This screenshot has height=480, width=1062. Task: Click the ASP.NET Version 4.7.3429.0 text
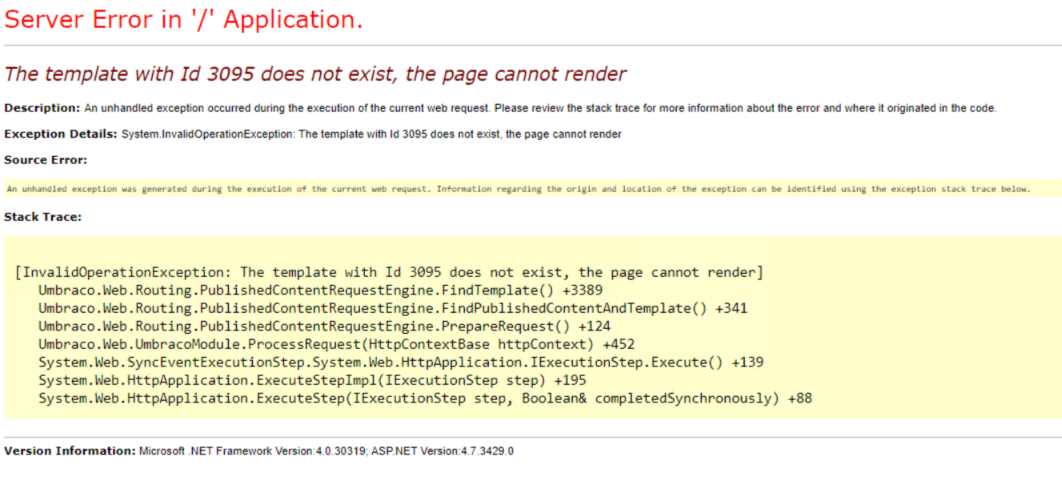(443, 451)
